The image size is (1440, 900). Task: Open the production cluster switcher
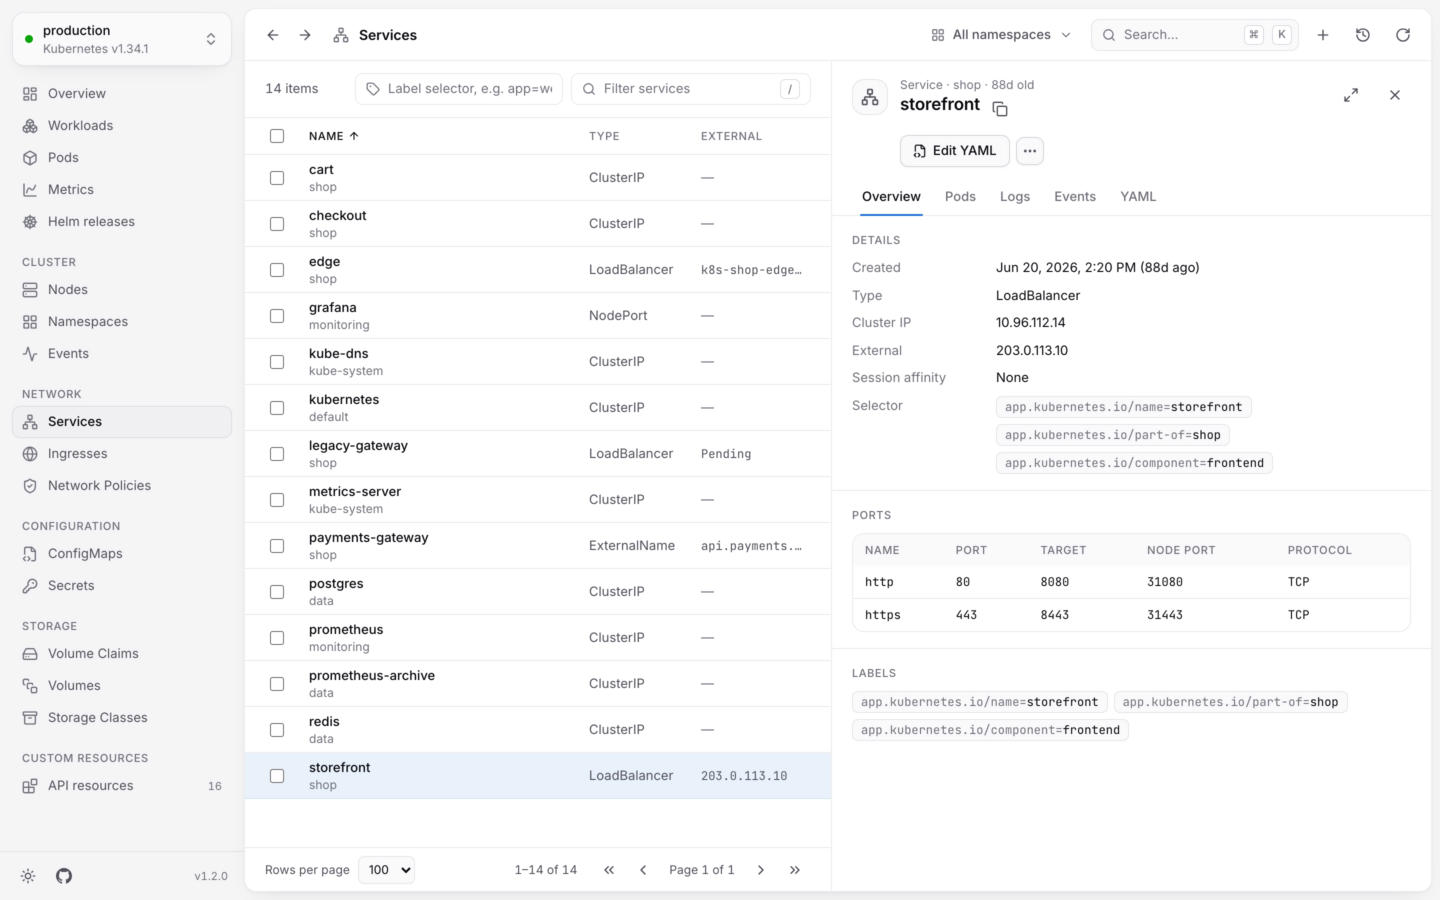point(122,39)
